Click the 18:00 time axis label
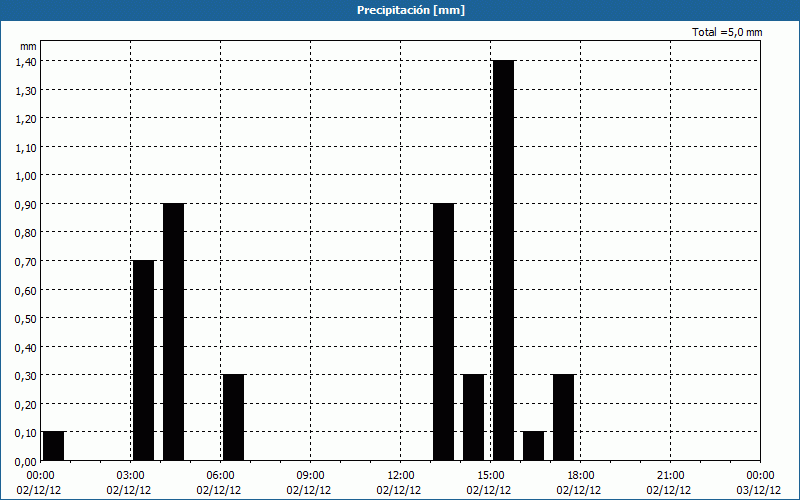This screenshot has height=500, width=800. 581,476
